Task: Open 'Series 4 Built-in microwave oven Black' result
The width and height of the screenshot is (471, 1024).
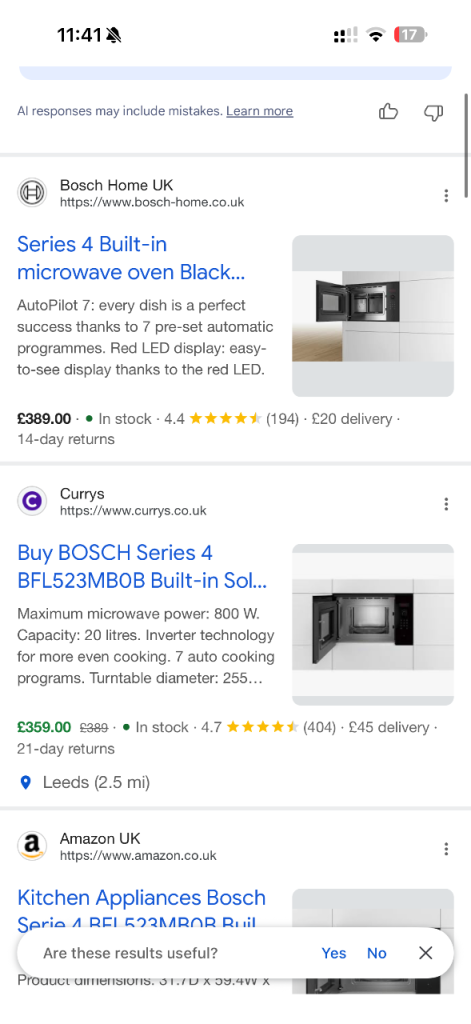Action: (x=131, y=258)
